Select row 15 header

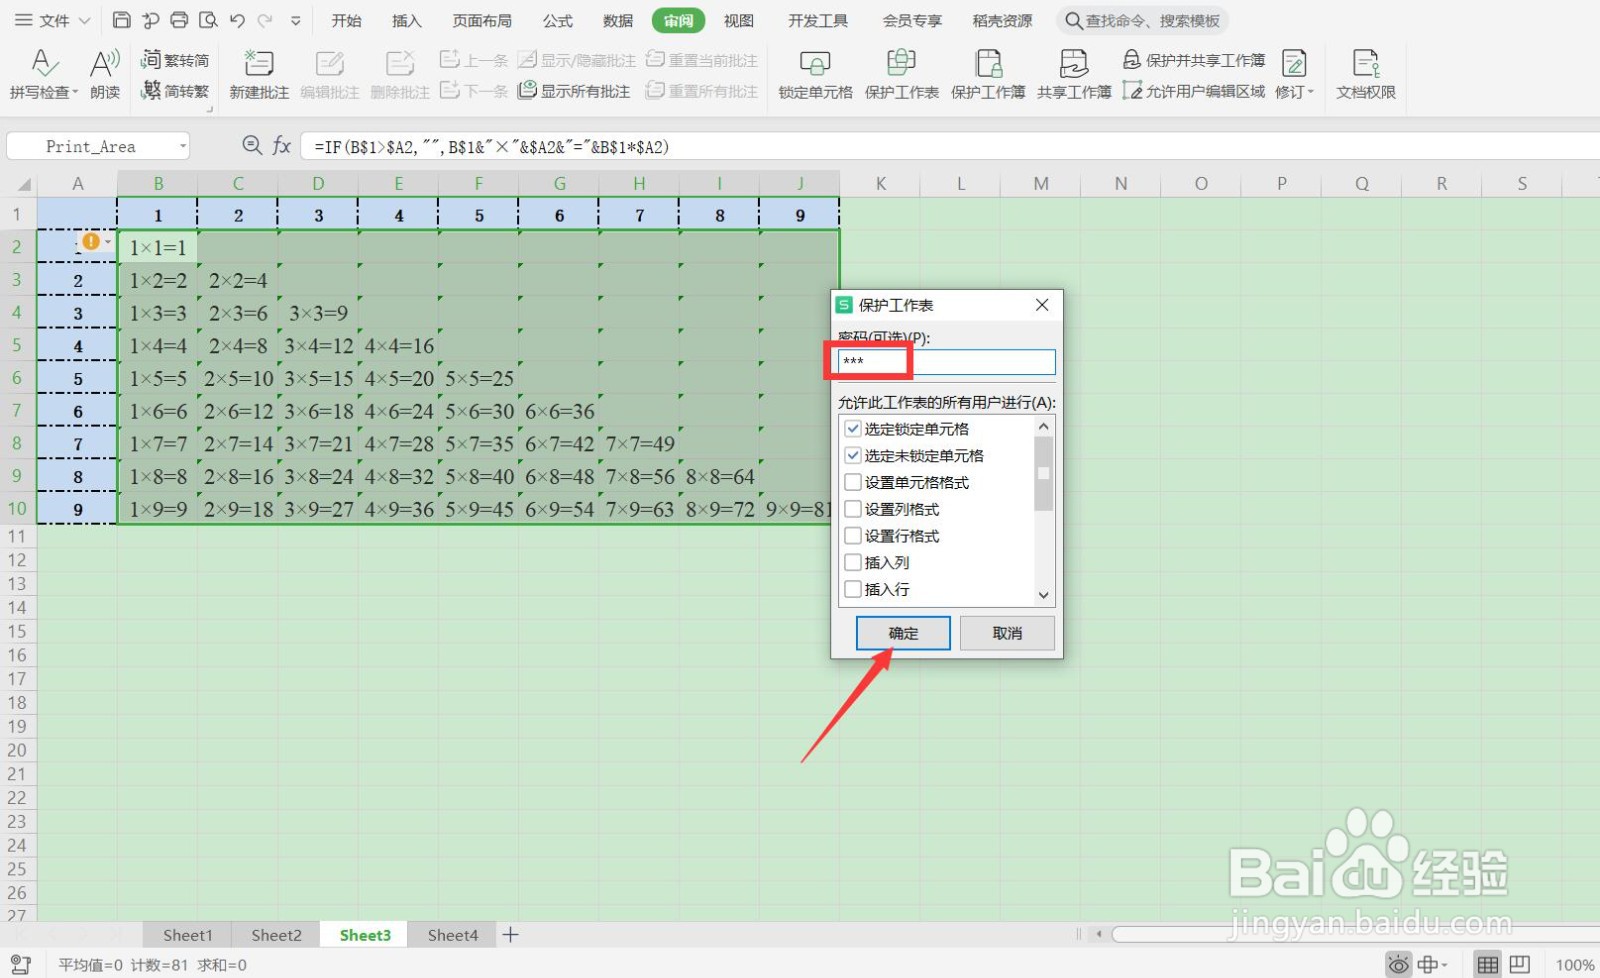(17, 631)
